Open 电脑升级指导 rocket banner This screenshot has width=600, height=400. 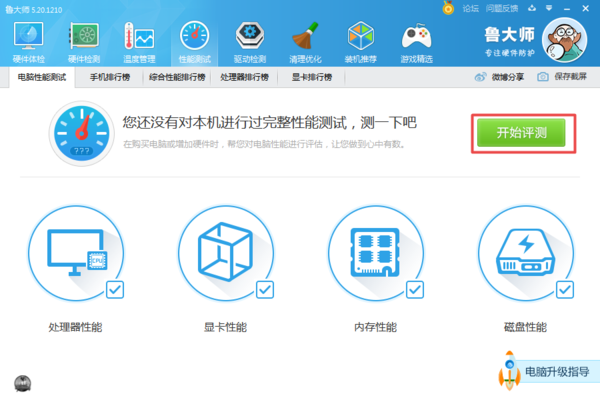click(545, 372)
